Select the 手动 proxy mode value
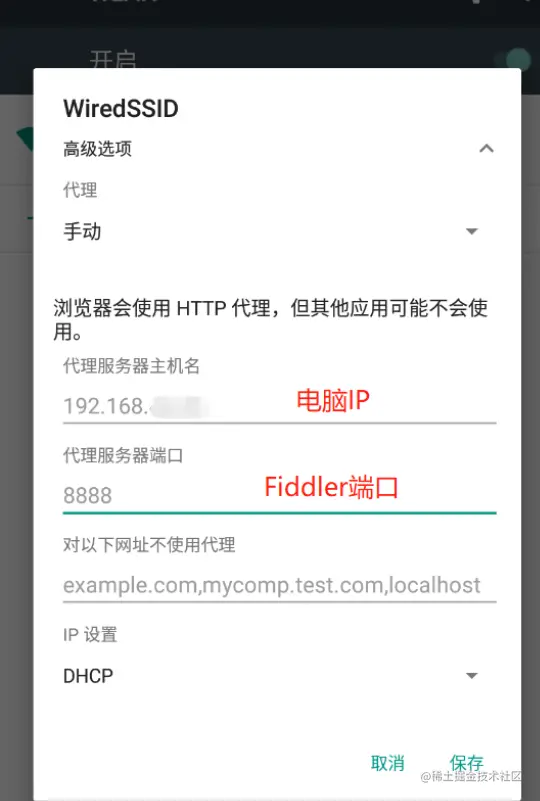This screenshot has height=801, width=540. (82, 231)
